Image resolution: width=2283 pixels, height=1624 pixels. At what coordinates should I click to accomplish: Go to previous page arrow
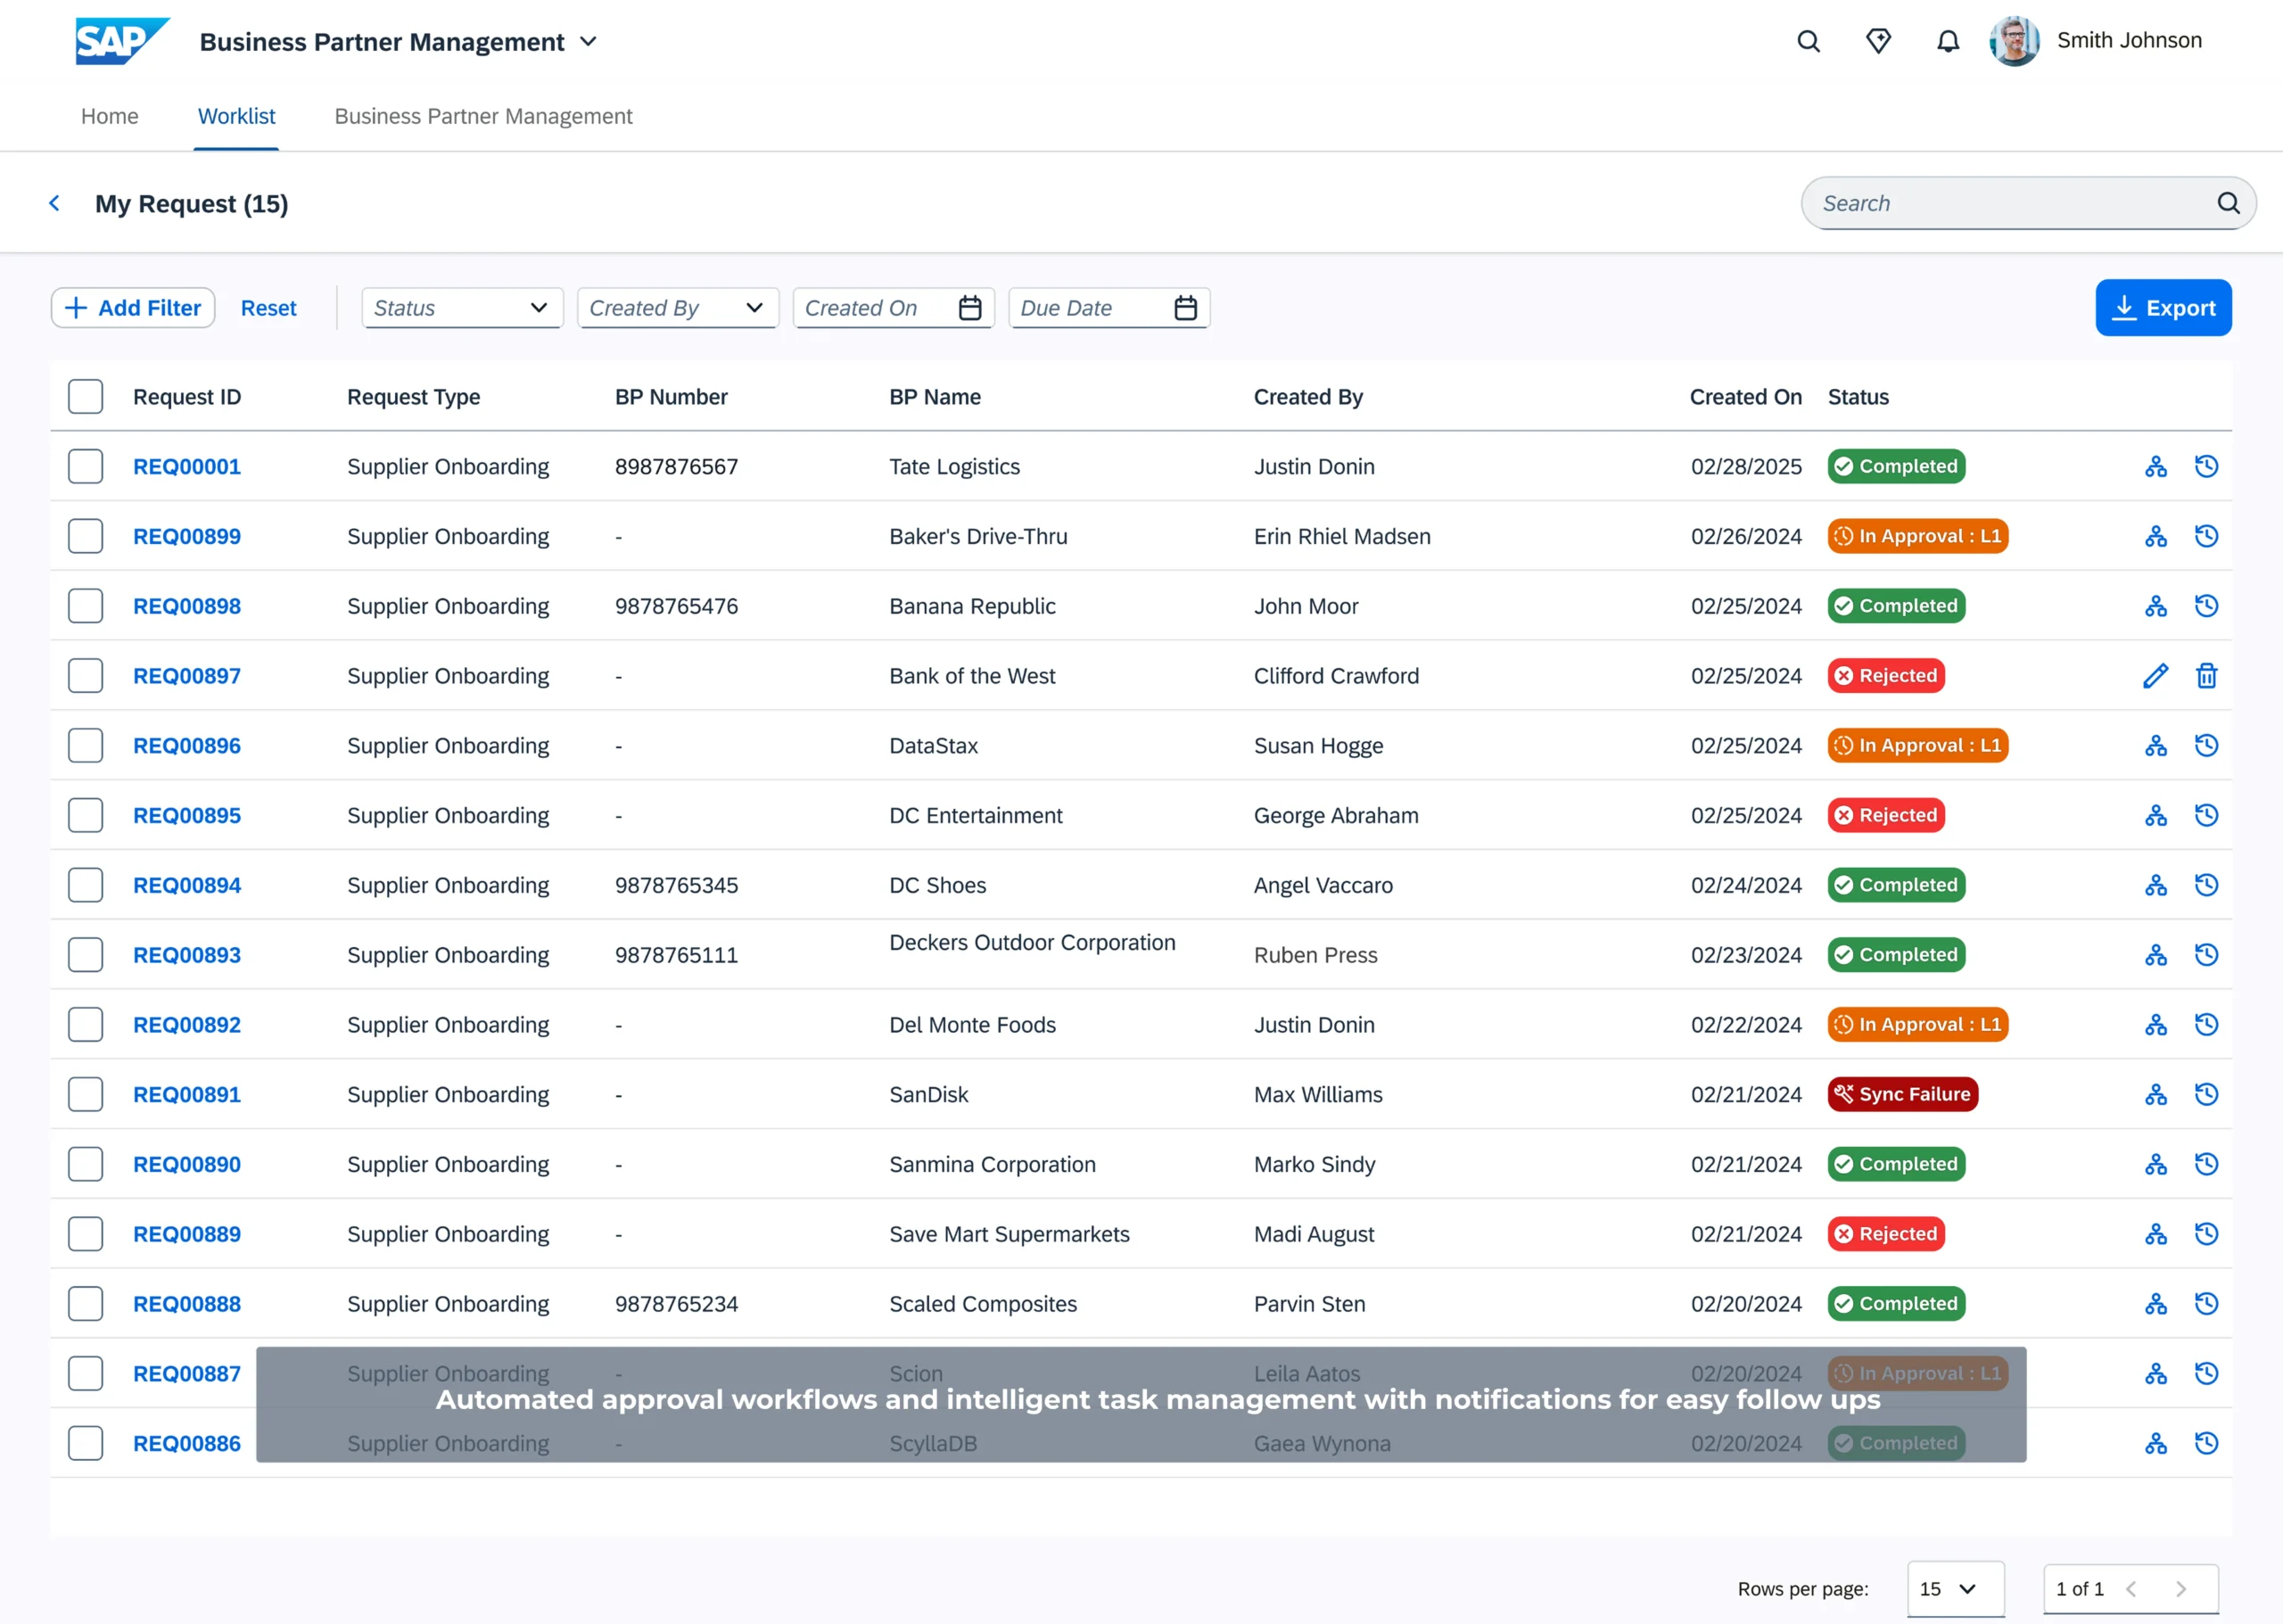[2131, 1589]
